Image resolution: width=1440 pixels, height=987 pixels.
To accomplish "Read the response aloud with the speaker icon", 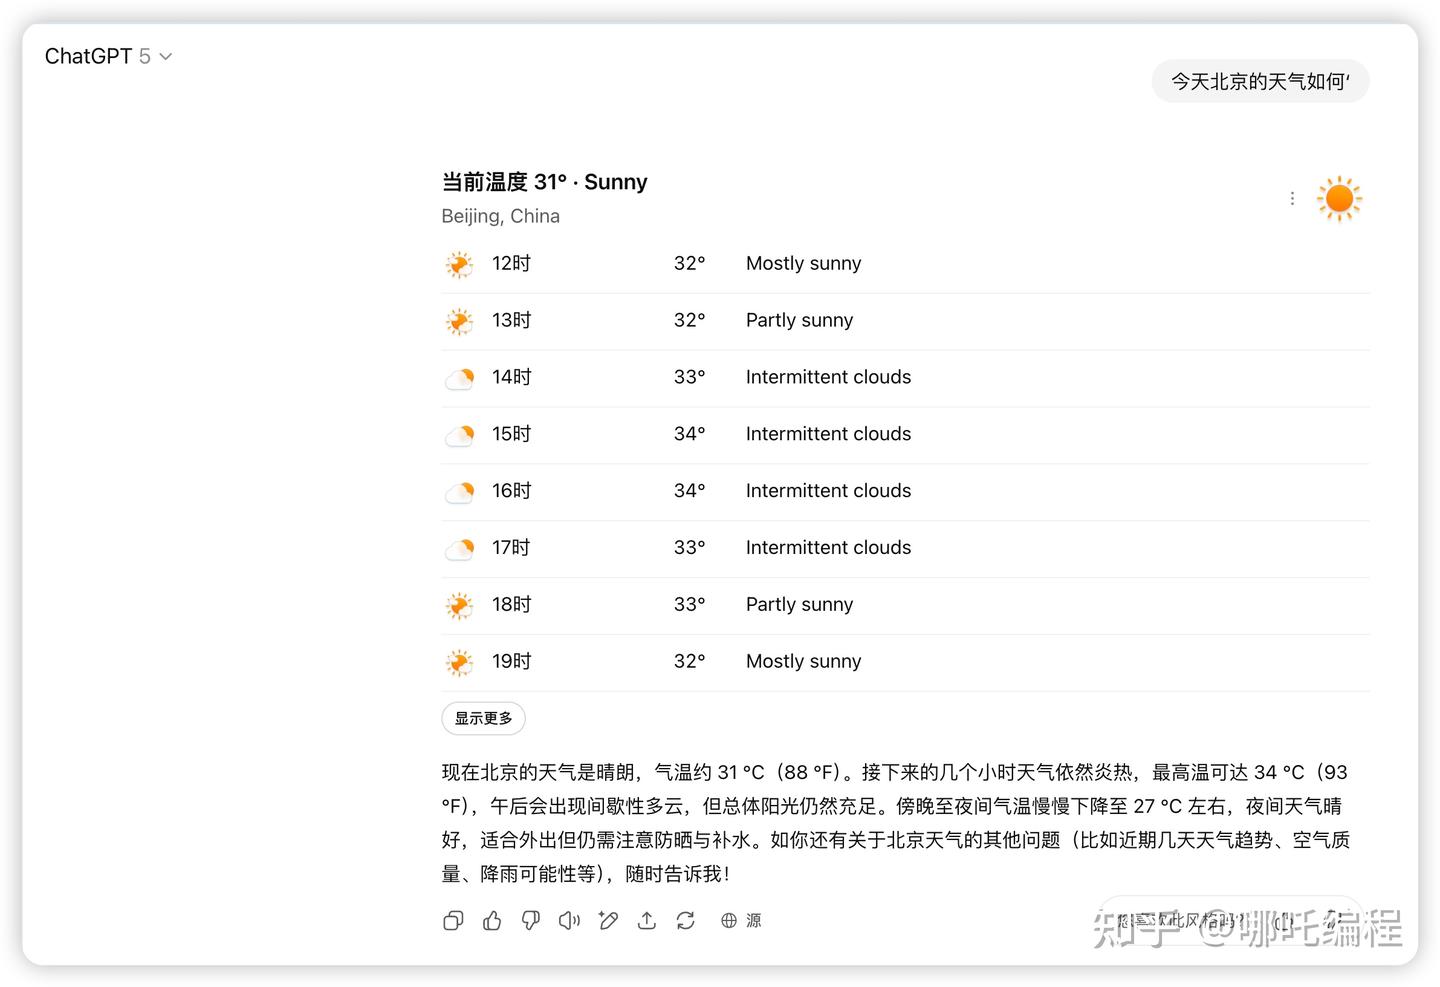I will click(569, 920).
